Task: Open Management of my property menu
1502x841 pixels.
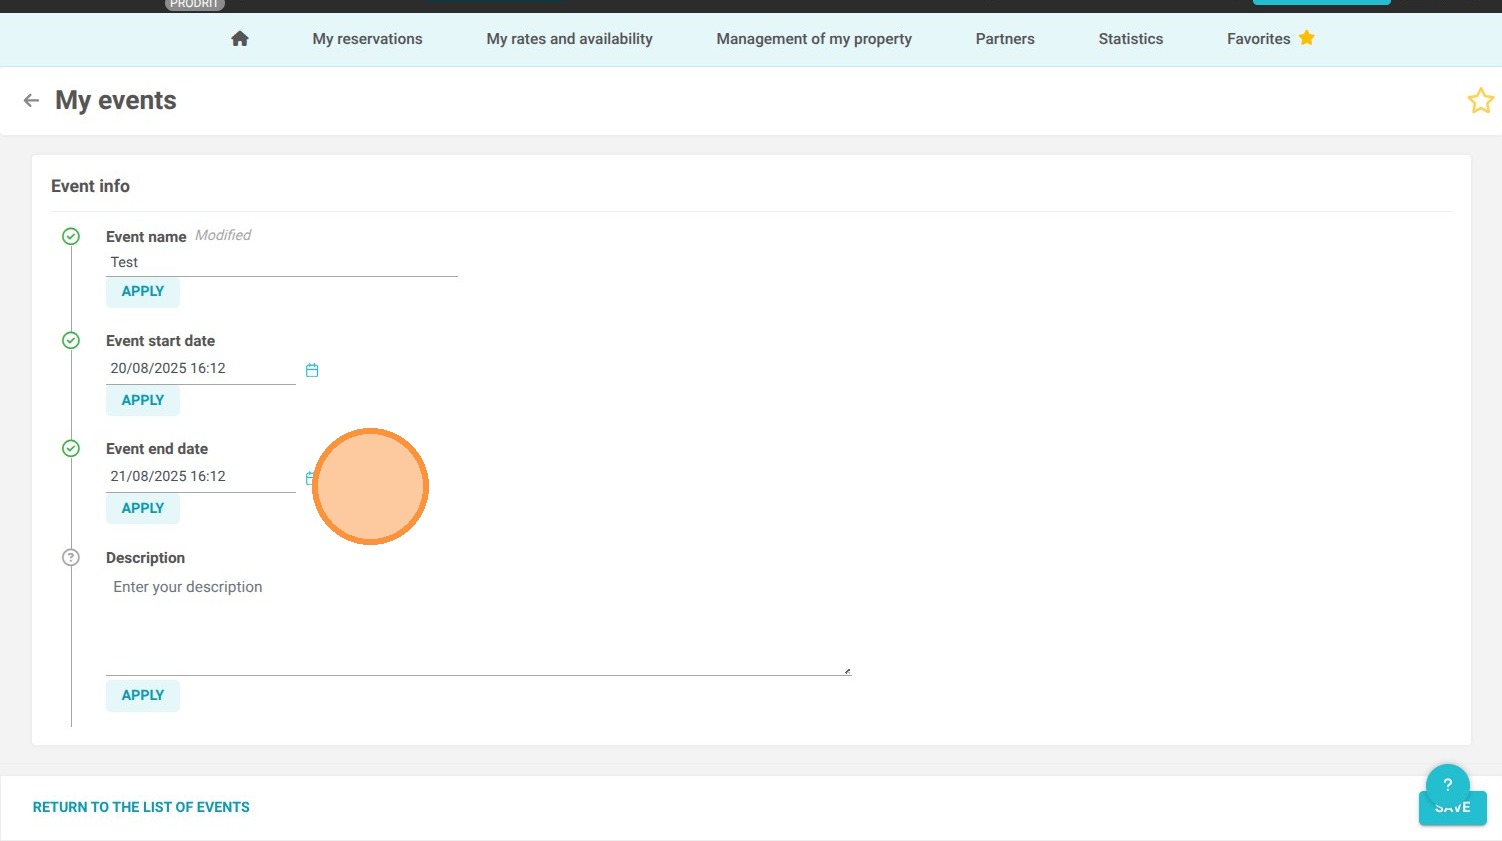Action: point(814,39)
